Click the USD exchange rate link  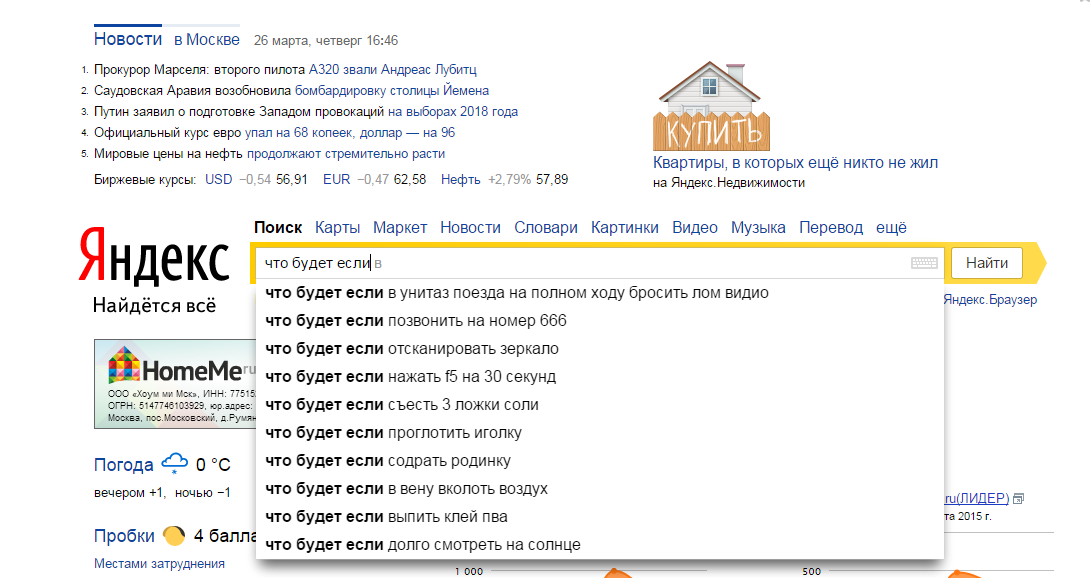tap(218, 180)
